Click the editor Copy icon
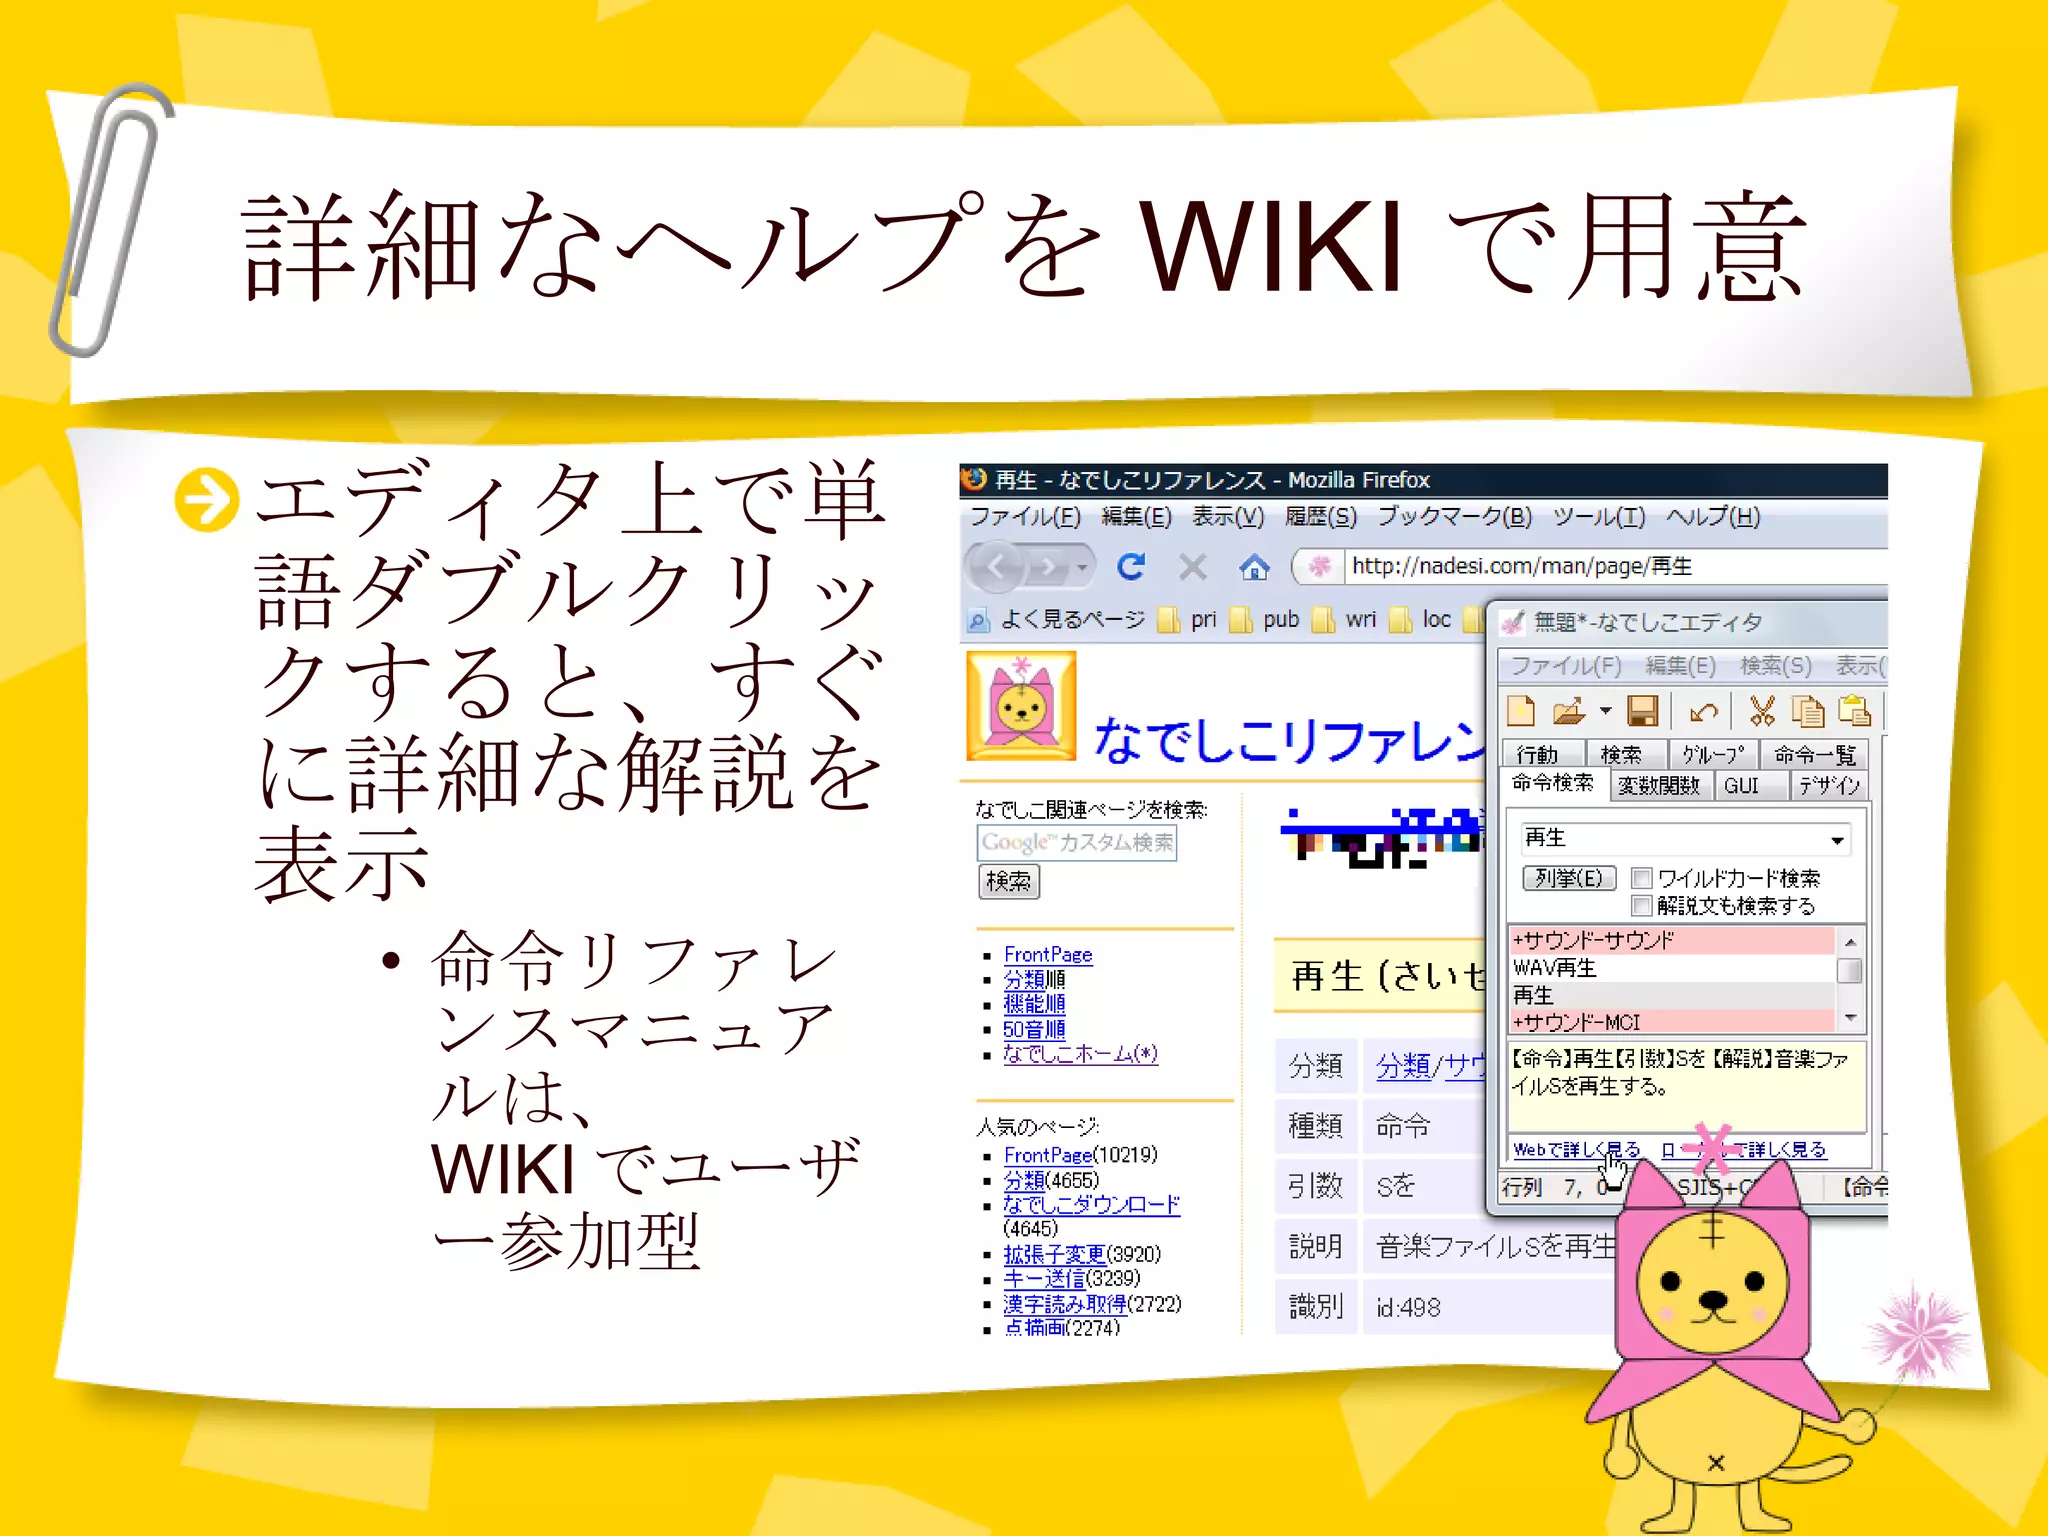 click(x=1807, y=711)
